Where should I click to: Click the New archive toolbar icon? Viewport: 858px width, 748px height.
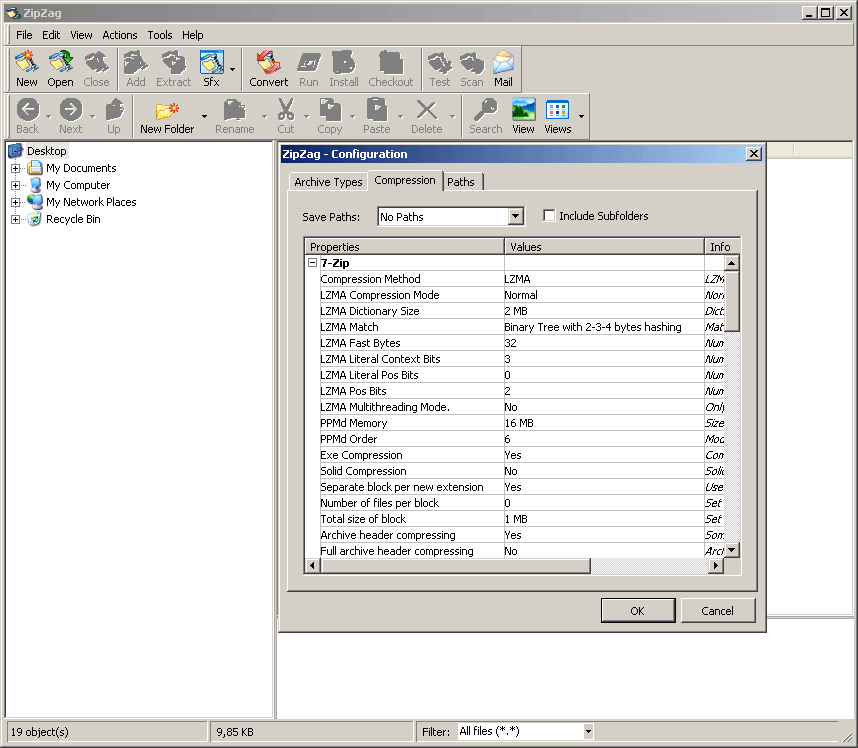tap(26, 69)
